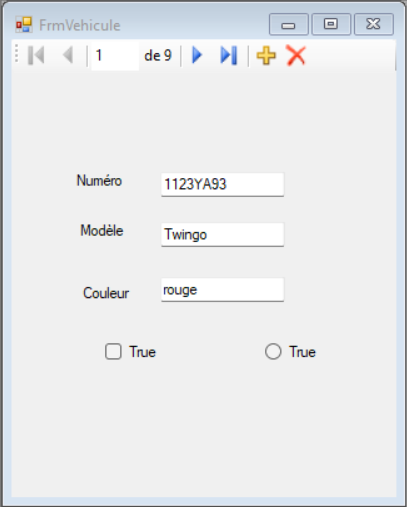Screen dimensions: 407x507
Task: Move to the previous record
Action: click(68, 55)
